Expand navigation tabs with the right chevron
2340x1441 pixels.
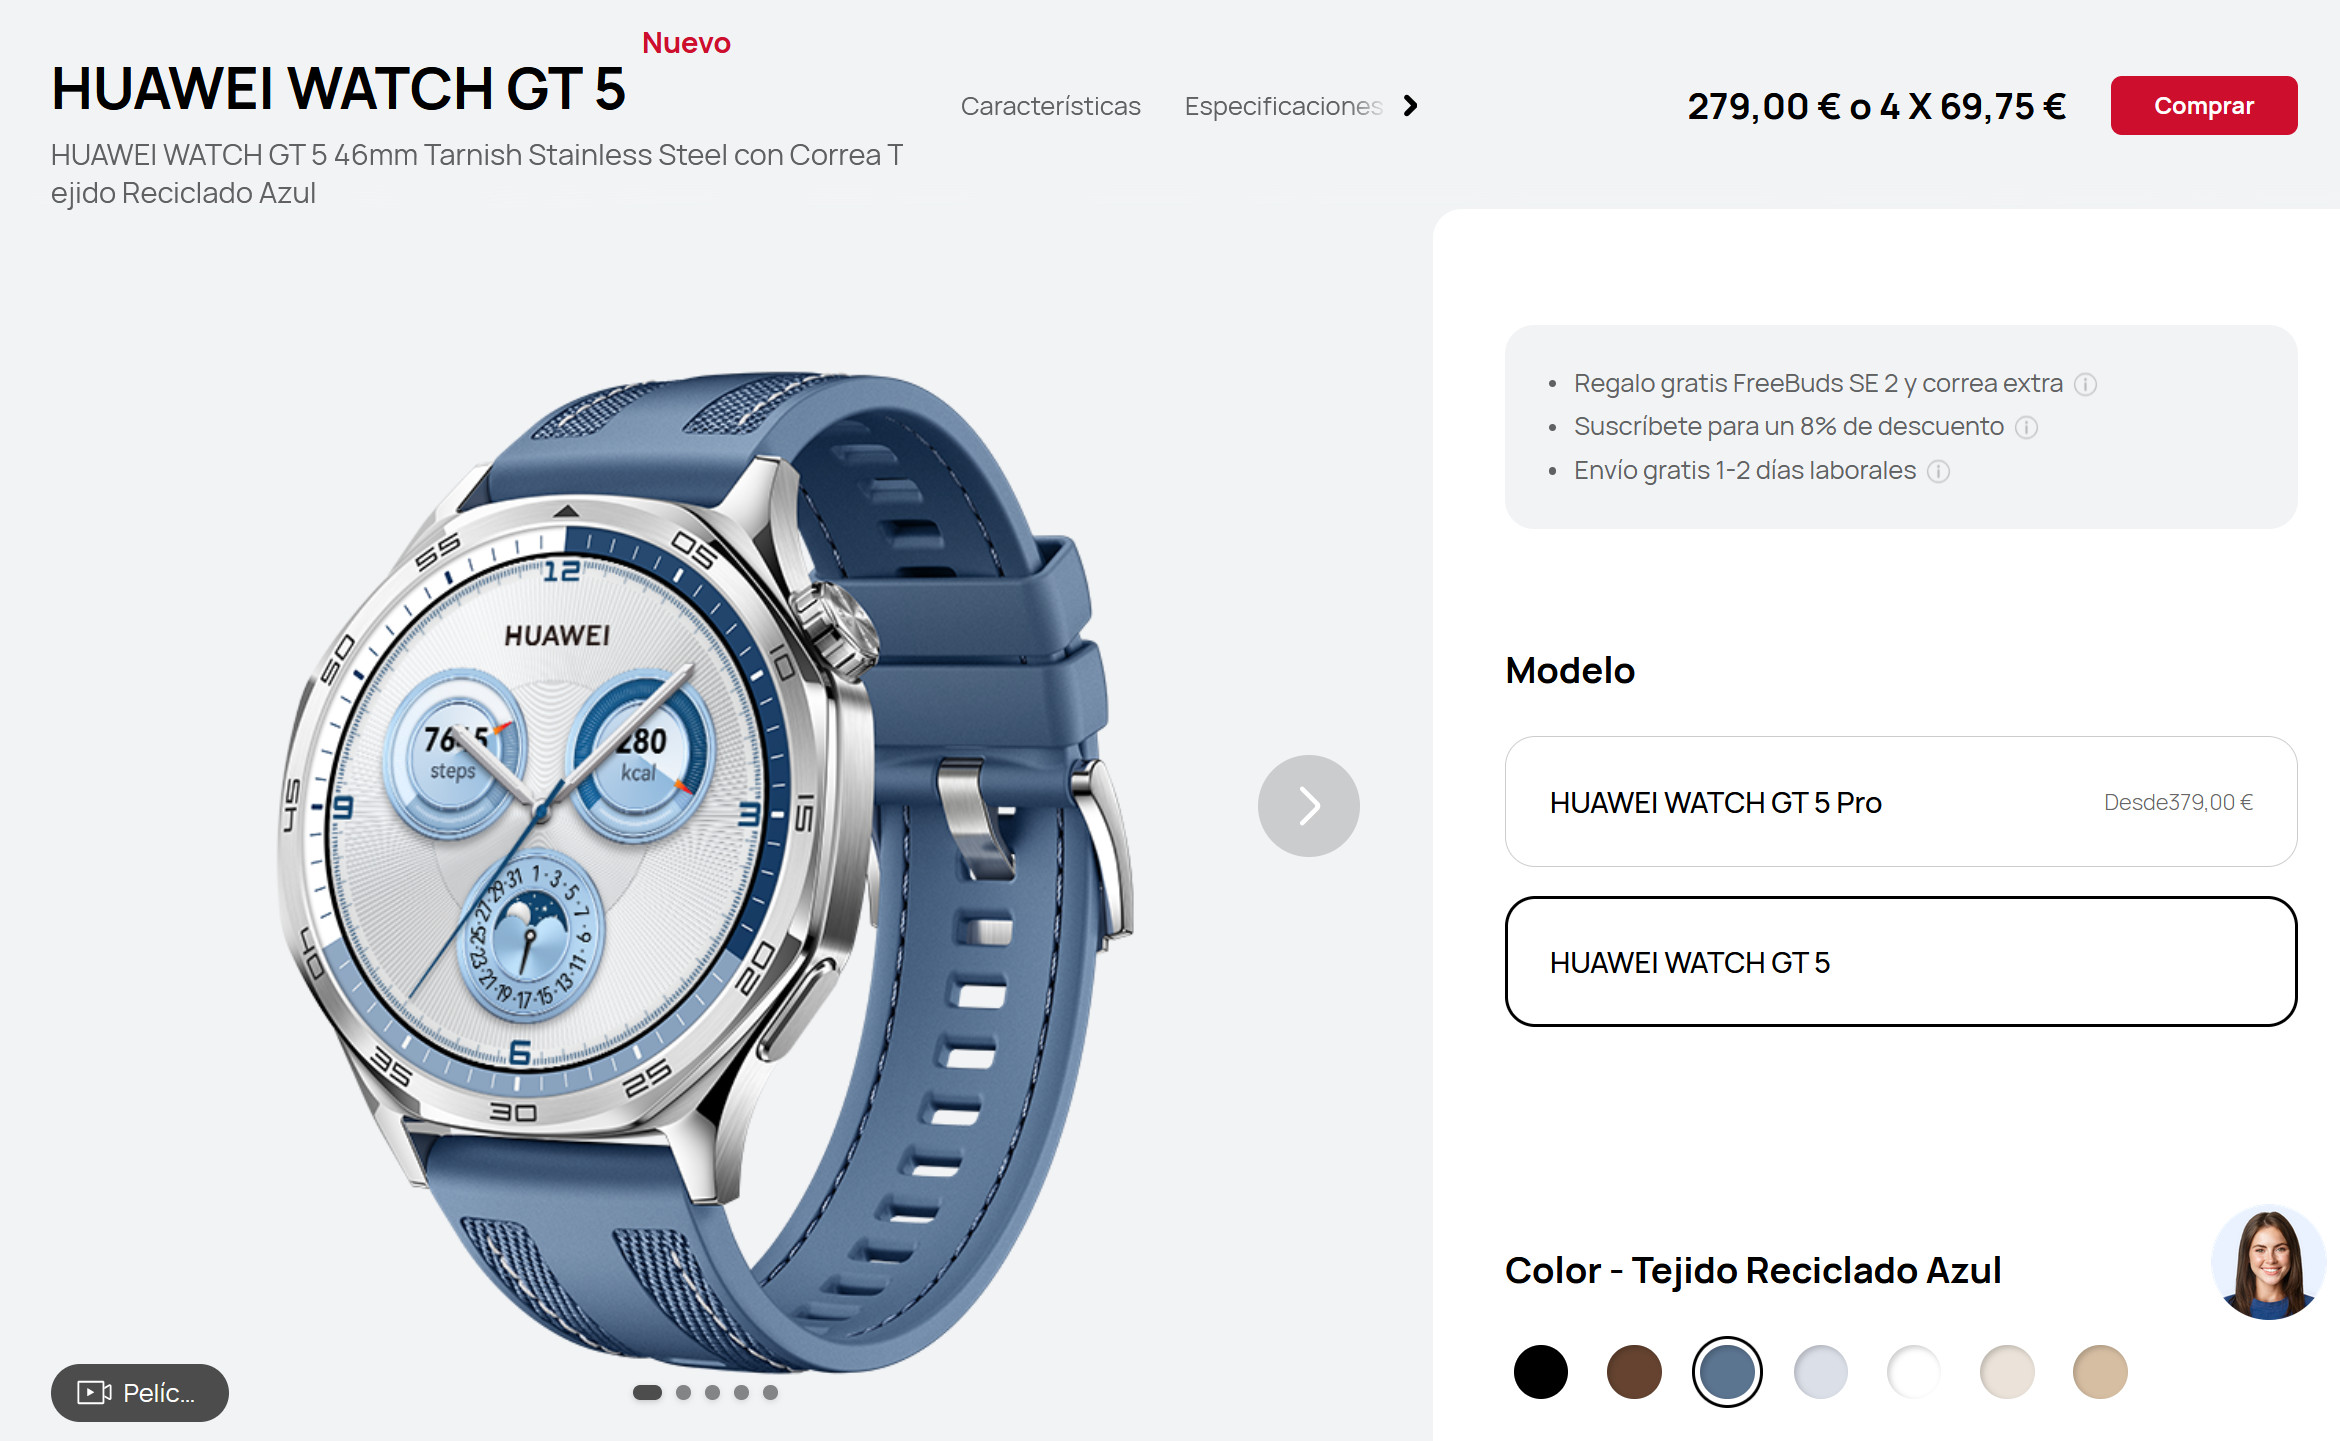1410,106
